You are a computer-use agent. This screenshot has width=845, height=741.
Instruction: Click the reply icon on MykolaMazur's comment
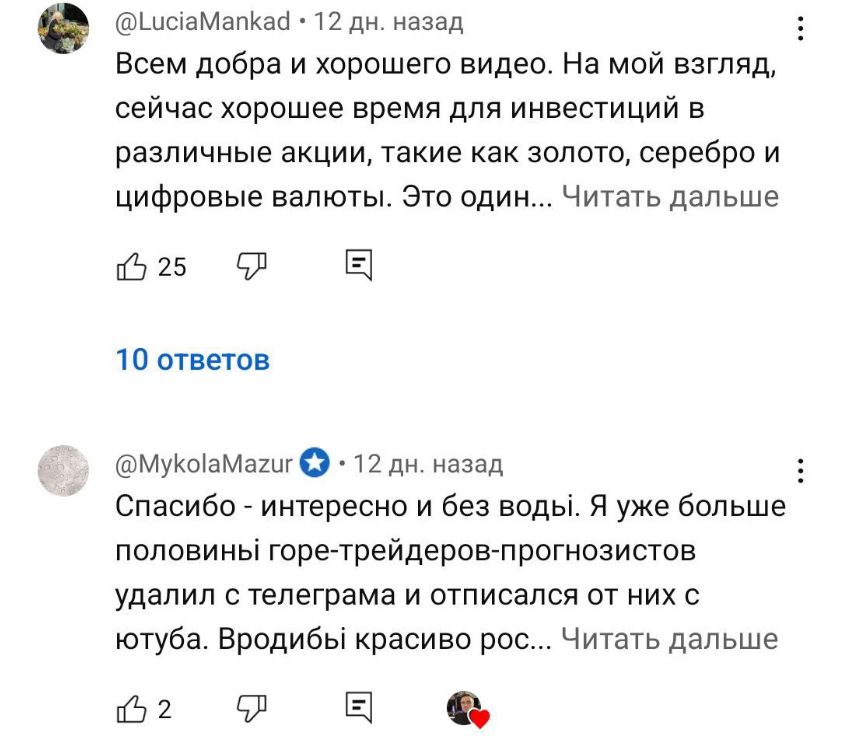[x=356, y=708]
